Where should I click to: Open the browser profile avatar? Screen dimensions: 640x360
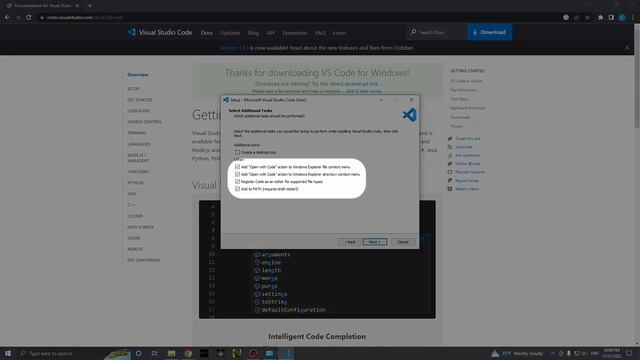coord(622,18)
